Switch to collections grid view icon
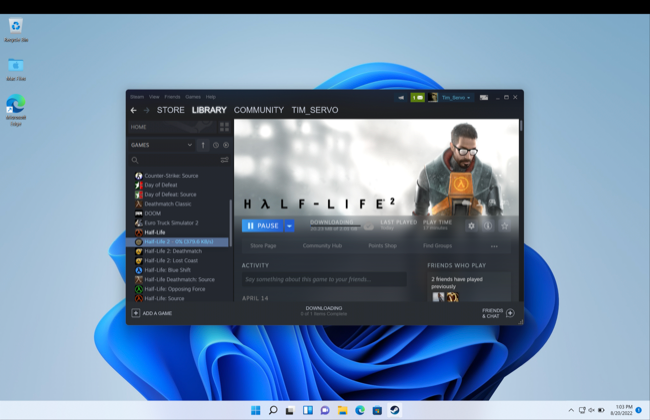The width and height of the screenshot is (650, 420). point(224,127)
